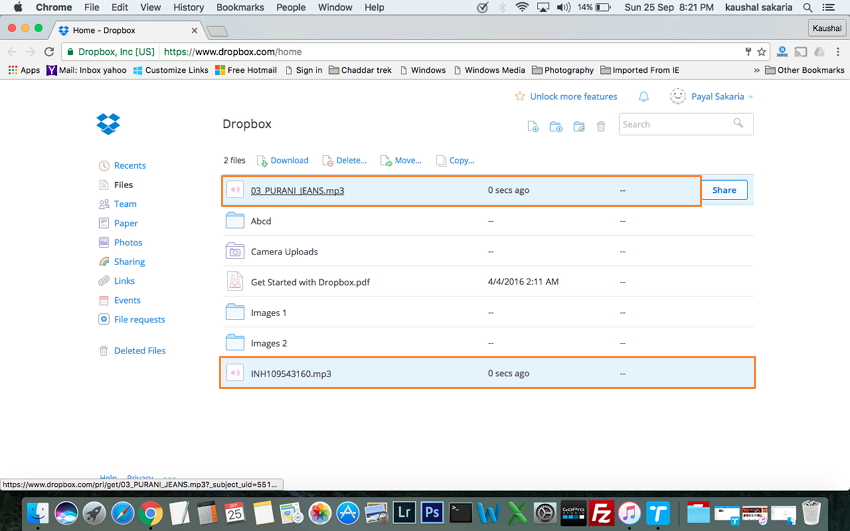Click the Share button
Image resolution: width=850 pixels, height=531 pixels.
pos(724,190)
